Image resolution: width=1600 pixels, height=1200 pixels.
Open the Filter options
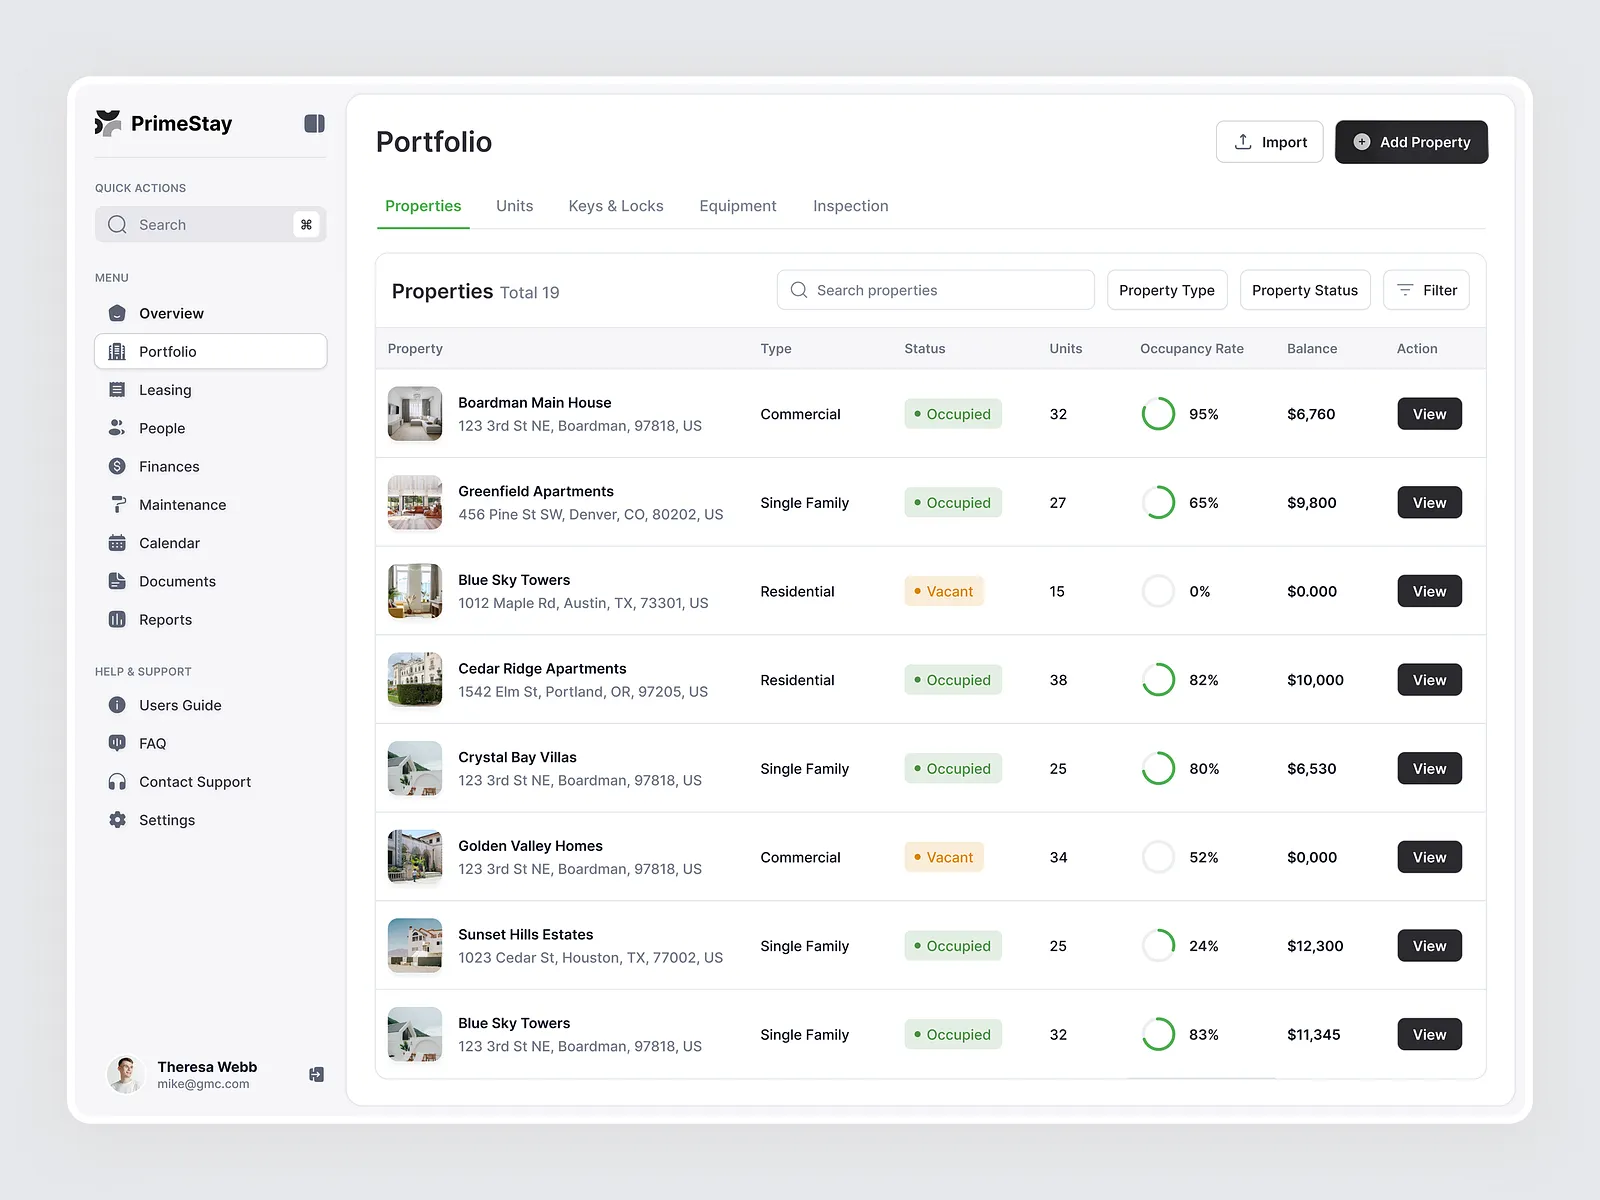[x=1425, y=290]
